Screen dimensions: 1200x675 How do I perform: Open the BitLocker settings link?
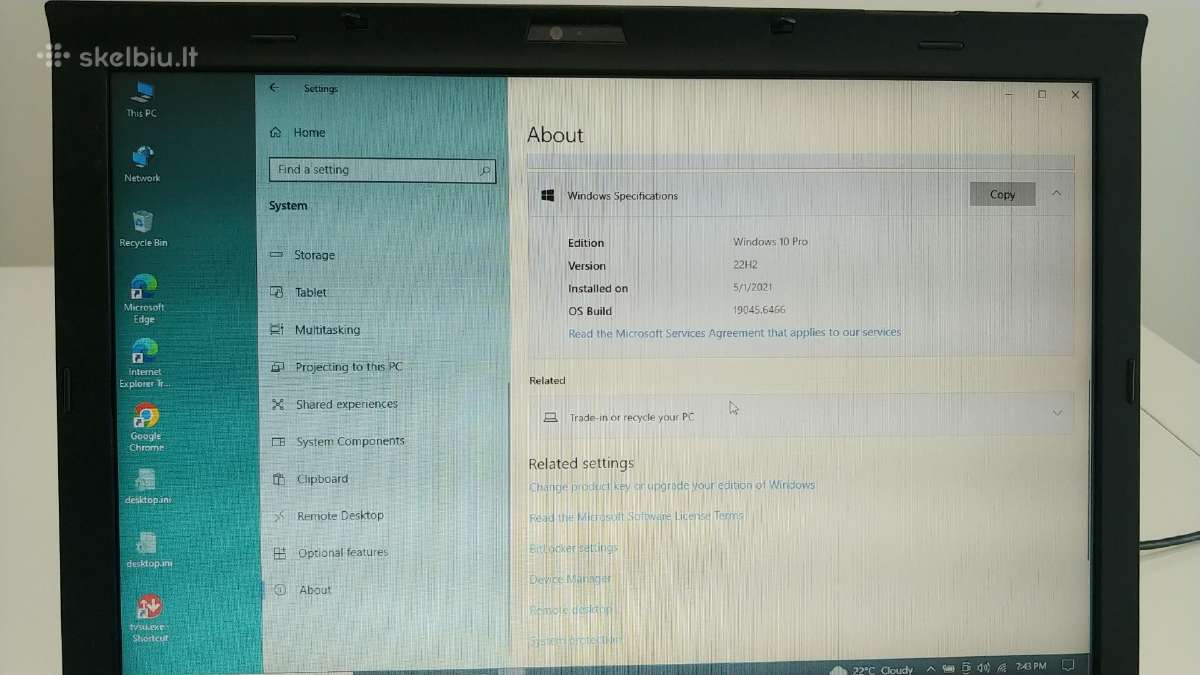point(573,548)
